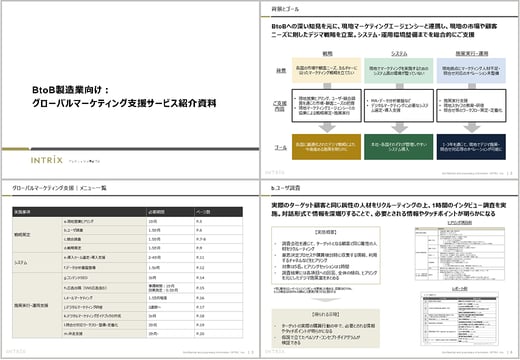Click the 【実施概要】 box on the ユーザ調査 slide
This screenshot has height=360, width=520.
326,255
